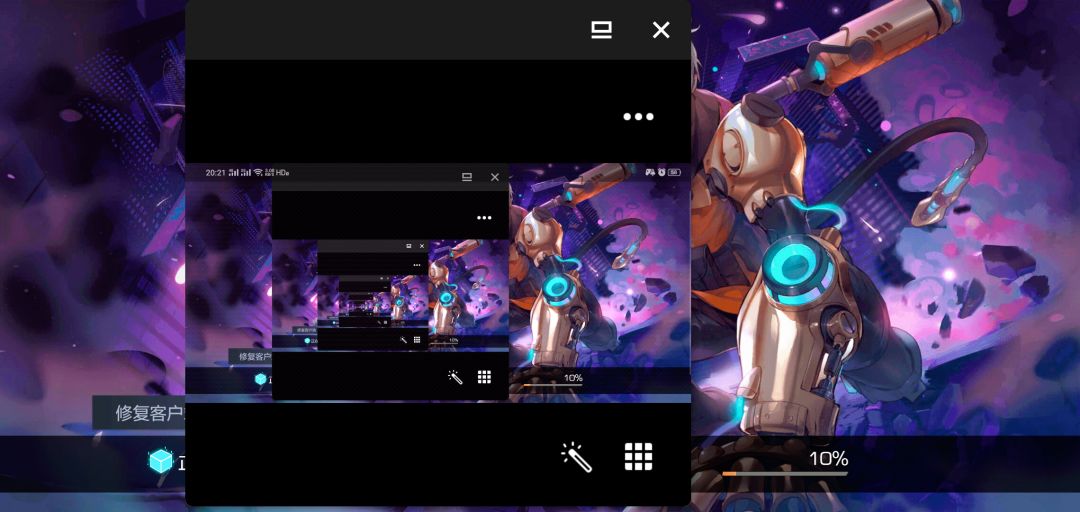Open the large three-dot more options menu
The height and width of the screenshot is (512, 1080).
click(638, 116)
